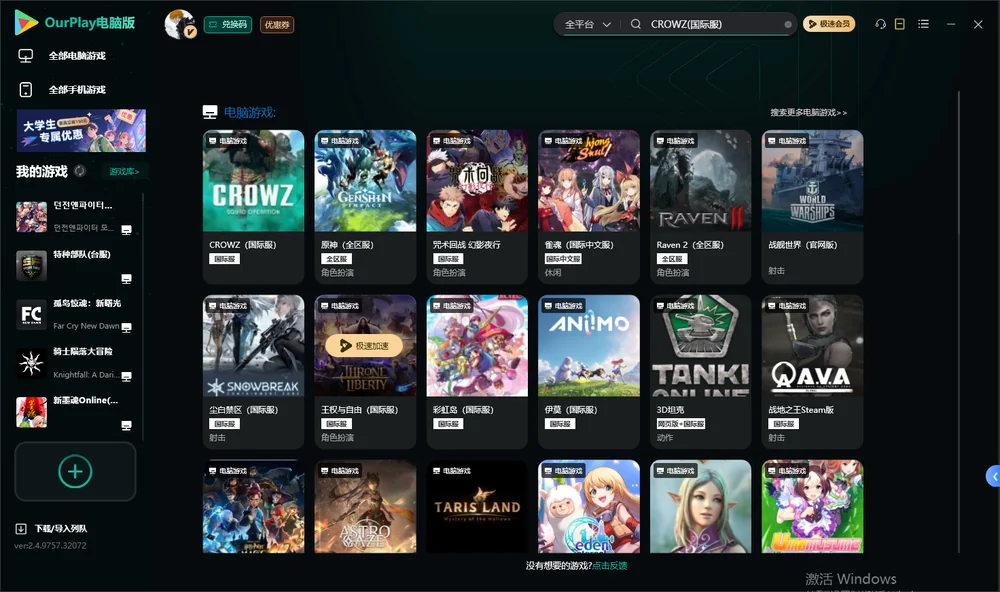Open the 优惠券 coupon button

coord(277,24)
